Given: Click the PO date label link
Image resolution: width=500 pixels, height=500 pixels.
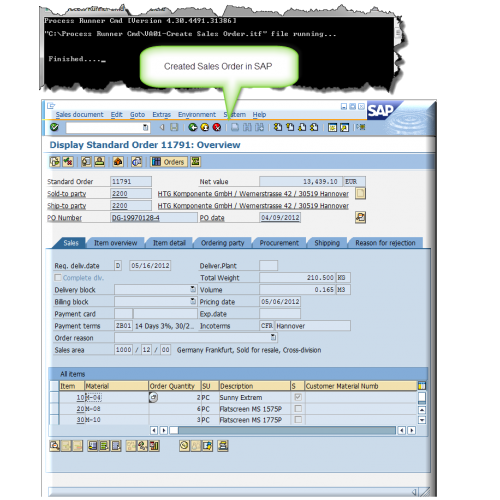Looking at the screenshot, I should 212,218.
